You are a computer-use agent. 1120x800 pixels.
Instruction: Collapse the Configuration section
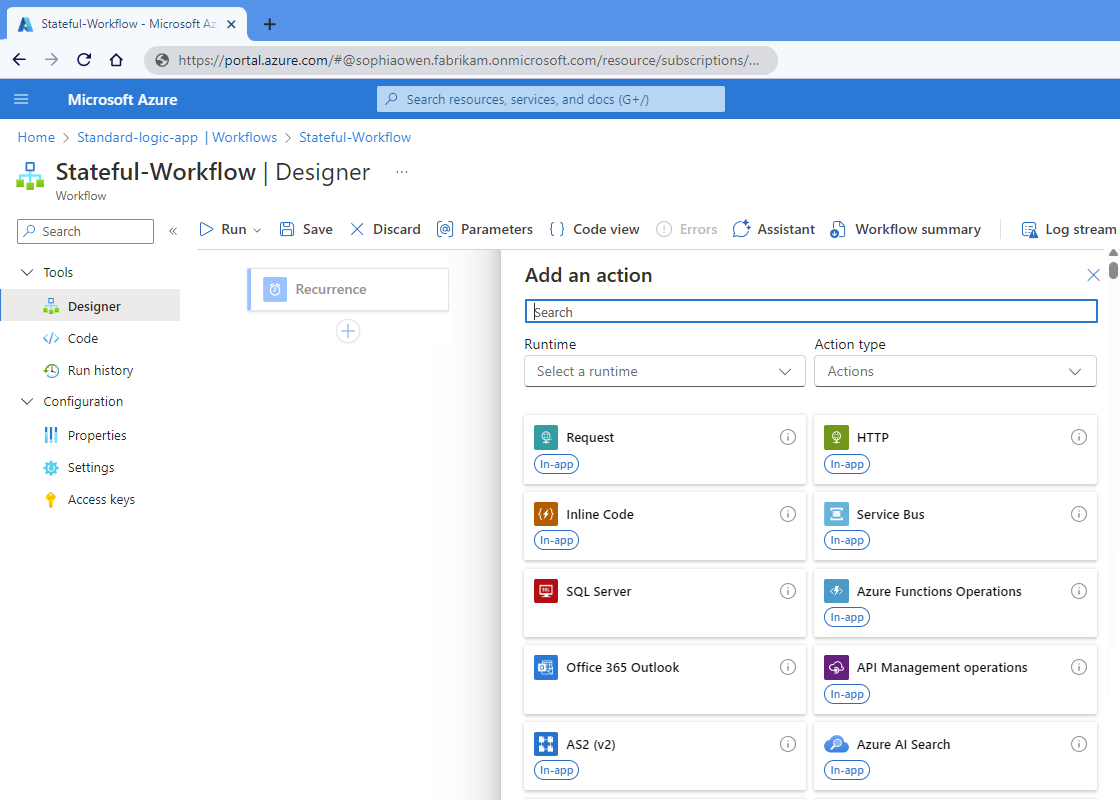(26, 401)
